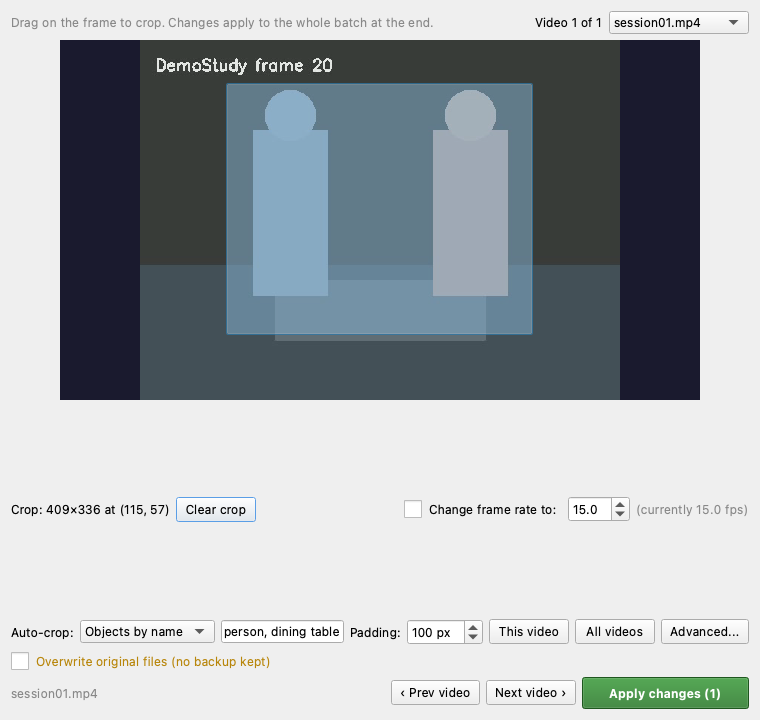Click inside the highlighted crop rectangle
Image resolution: width=760 pixels, height=720 pixels.
[380, 209]
